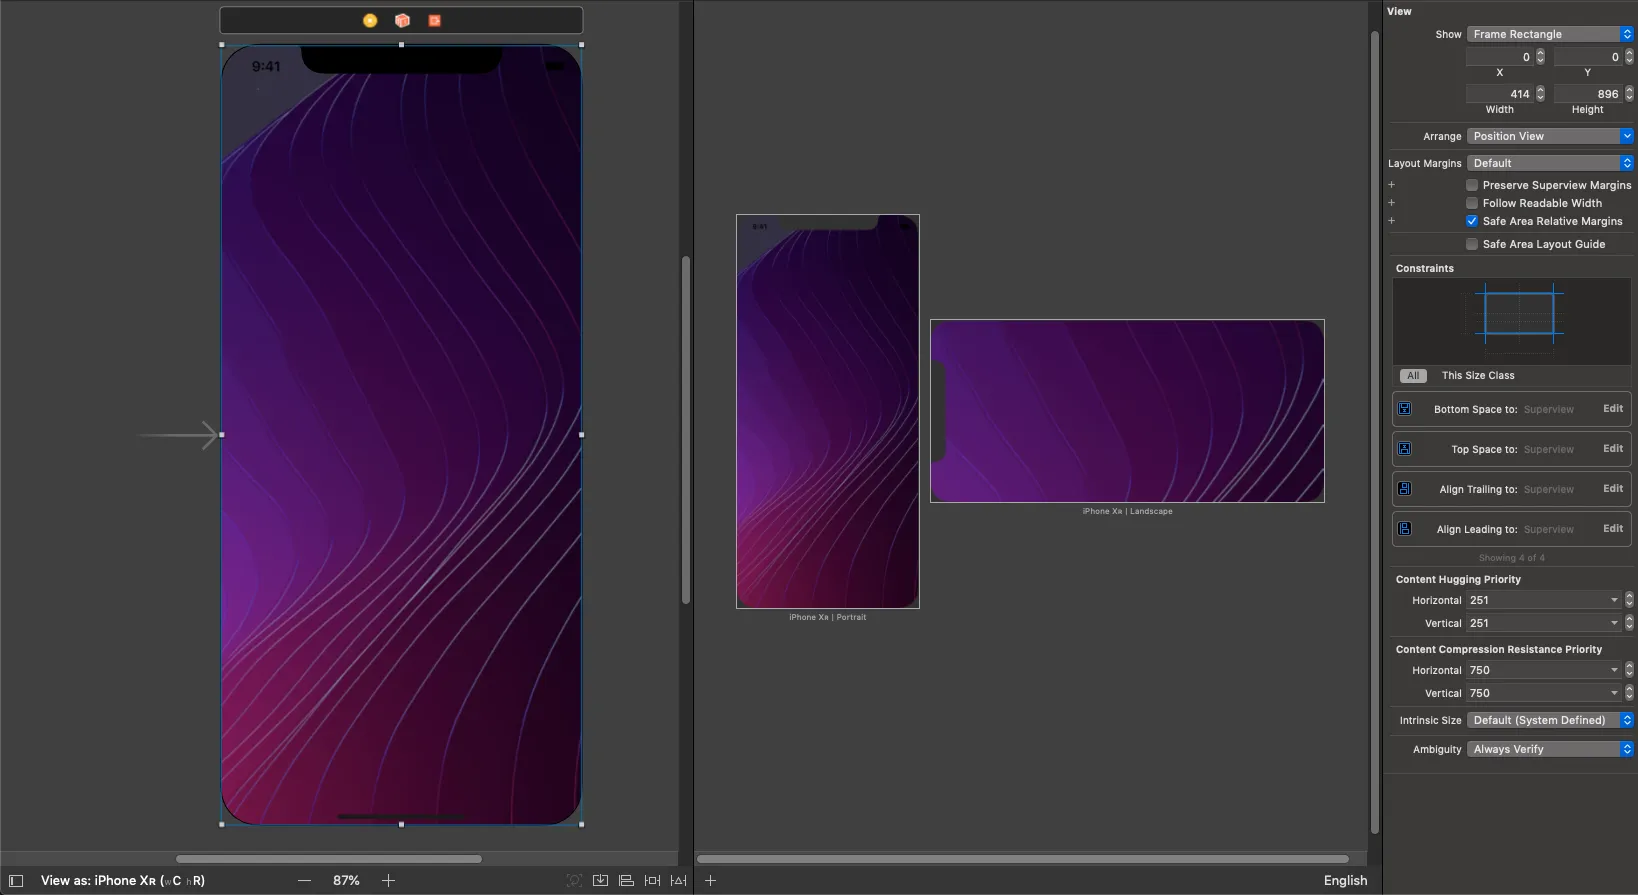
Task: Click View as: iPhone XR device button
Action: (123, 881)
